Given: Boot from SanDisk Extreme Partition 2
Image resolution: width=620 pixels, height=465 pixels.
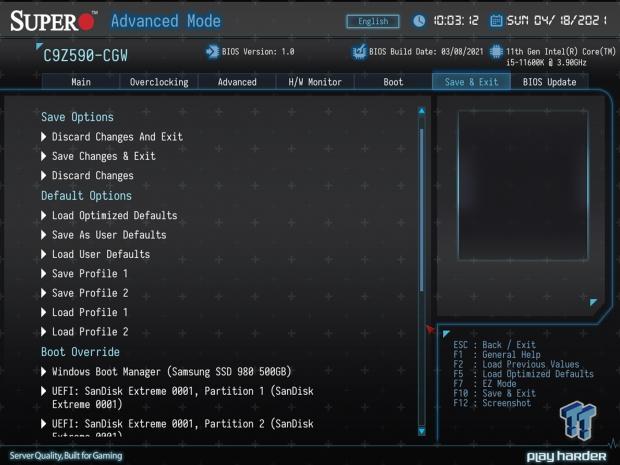Looking at the screenshot, I should [178, 427].
